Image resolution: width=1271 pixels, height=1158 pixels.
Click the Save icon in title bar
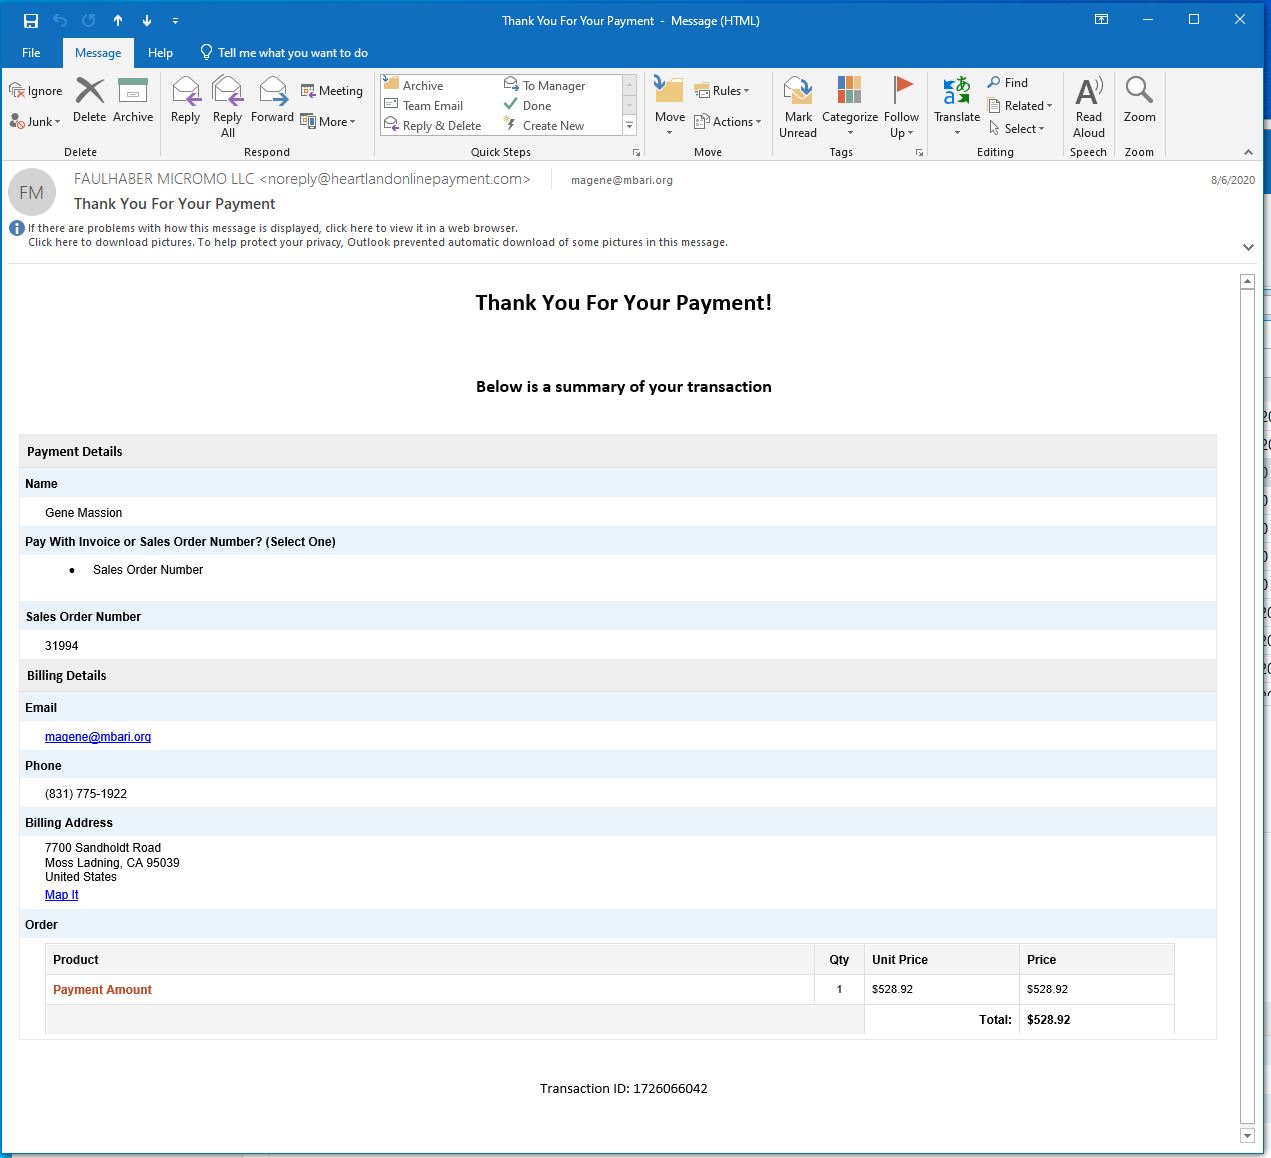[31, 20]
